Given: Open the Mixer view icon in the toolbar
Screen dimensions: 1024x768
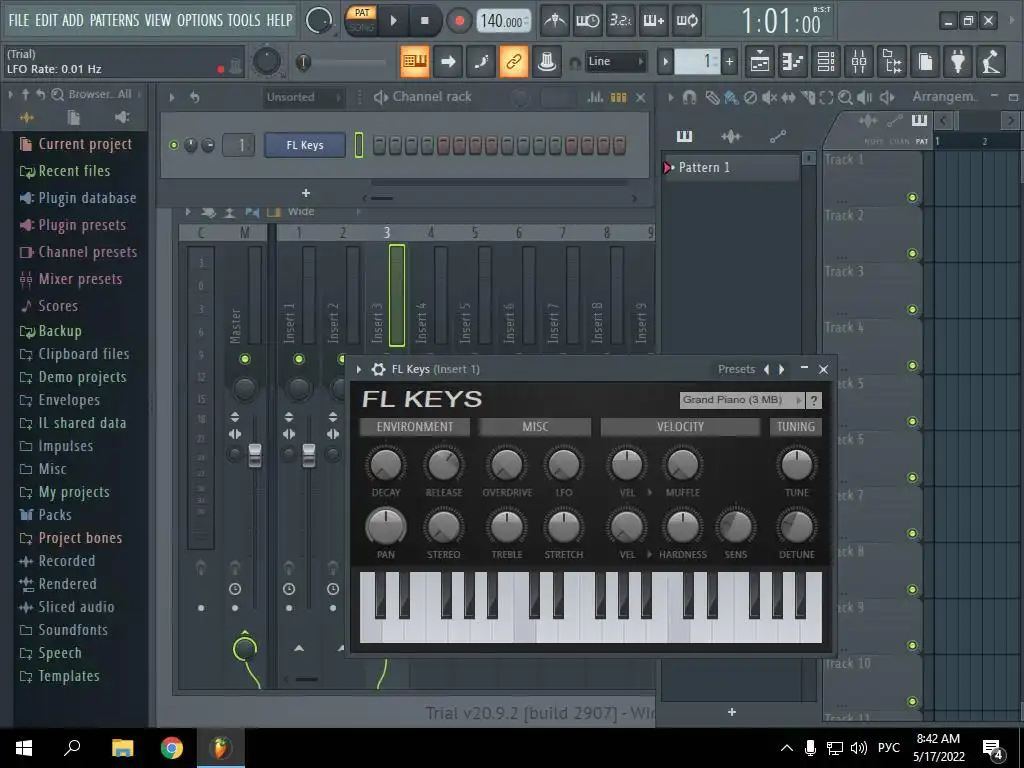Looking at the screenshot, I should (859, 62).
